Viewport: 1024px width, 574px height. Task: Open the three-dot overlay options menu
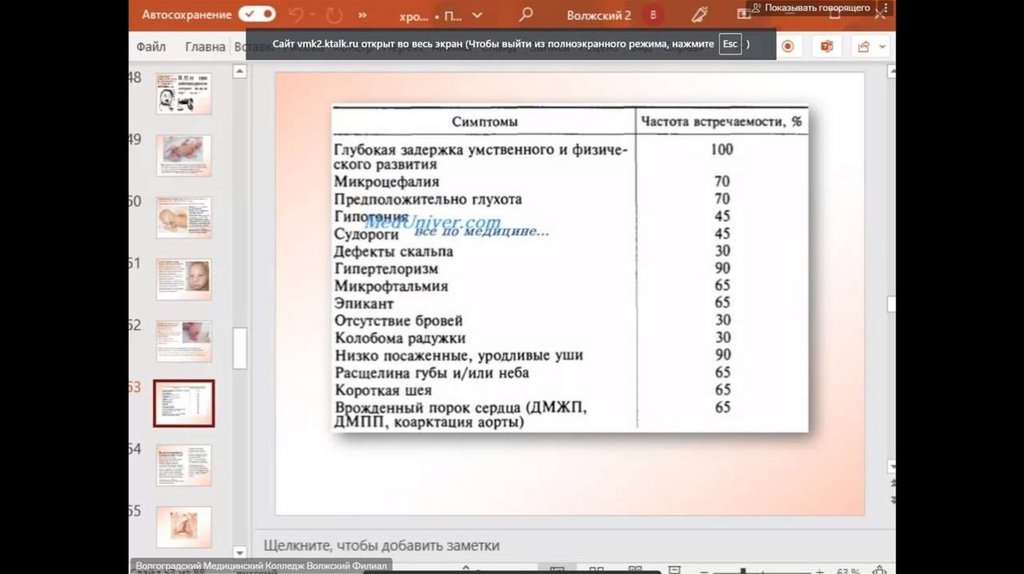[885, 8]
